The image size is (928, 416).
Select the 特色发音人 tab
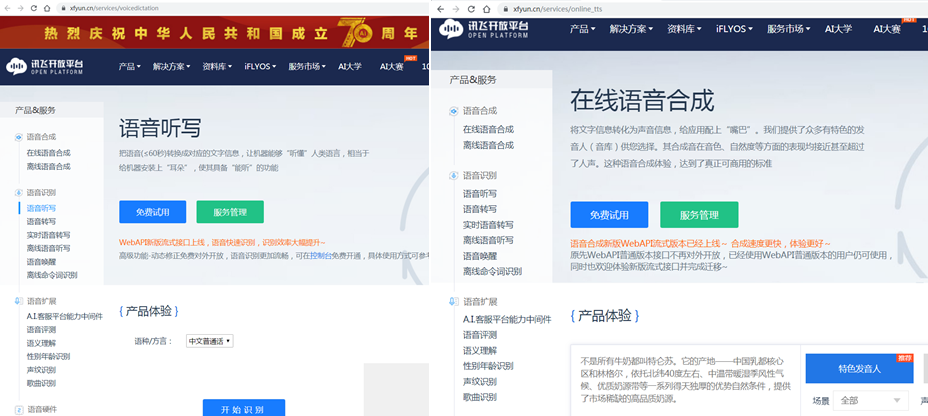[860, 369]
